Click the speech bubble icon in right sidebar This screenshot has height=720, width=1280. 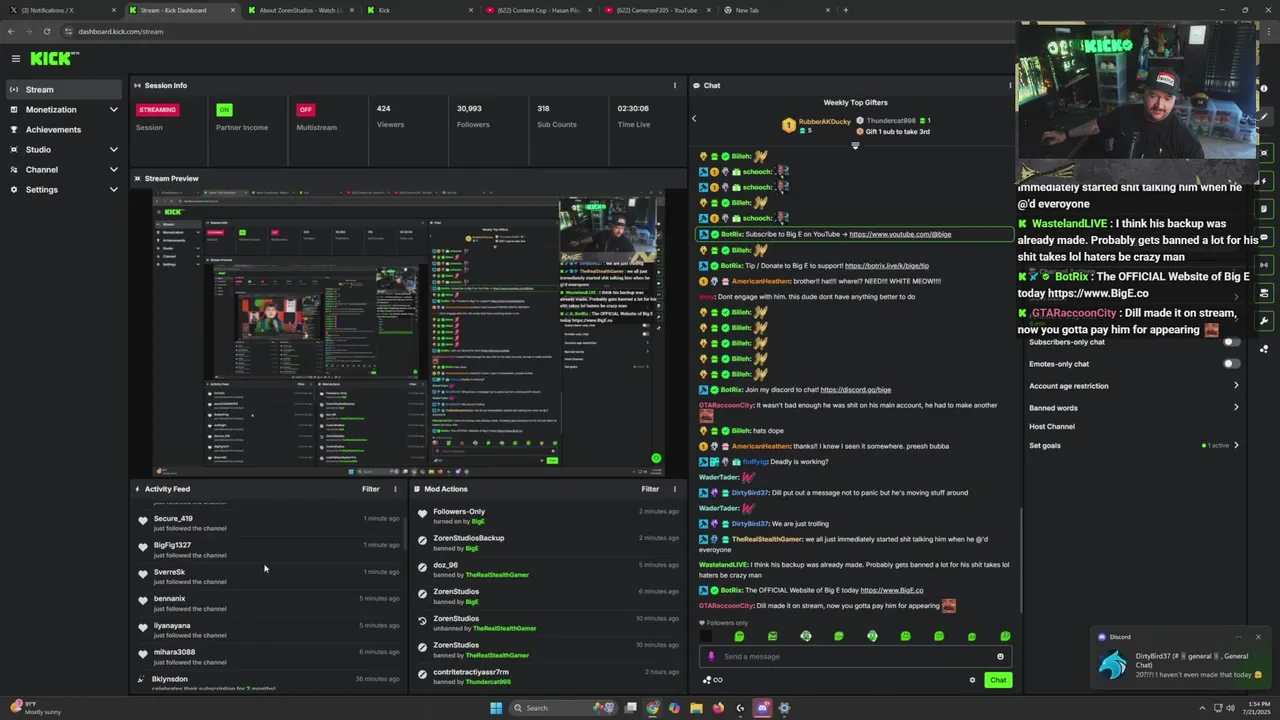[x=1264, y=237]
